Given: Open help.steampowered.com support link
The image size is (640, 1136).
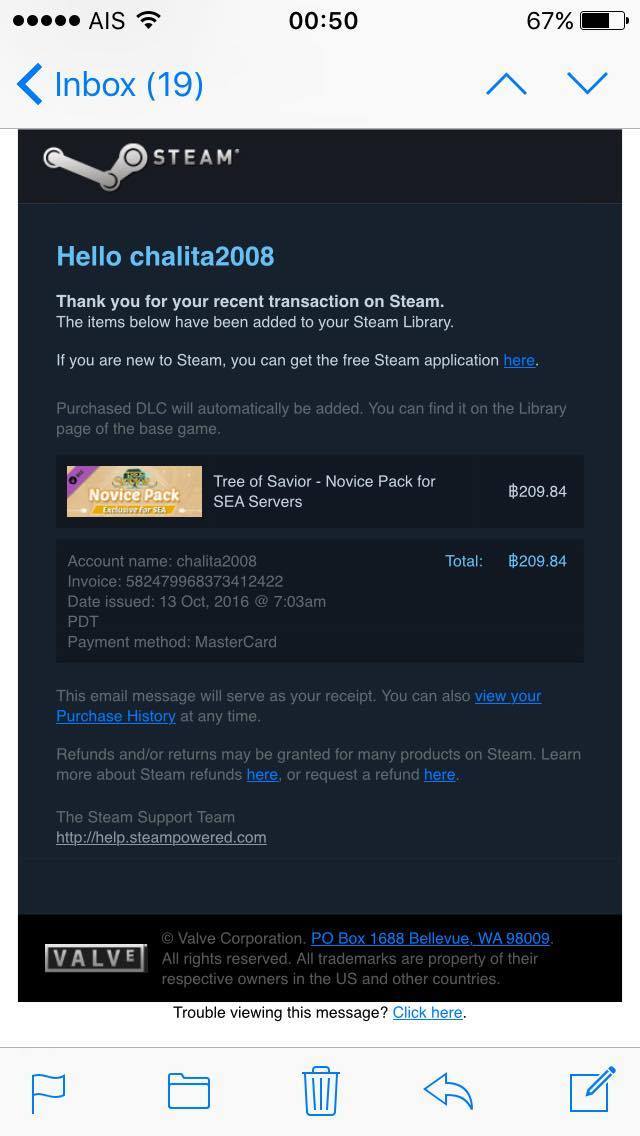Looking at the screenshot, I should click(161, 838).
